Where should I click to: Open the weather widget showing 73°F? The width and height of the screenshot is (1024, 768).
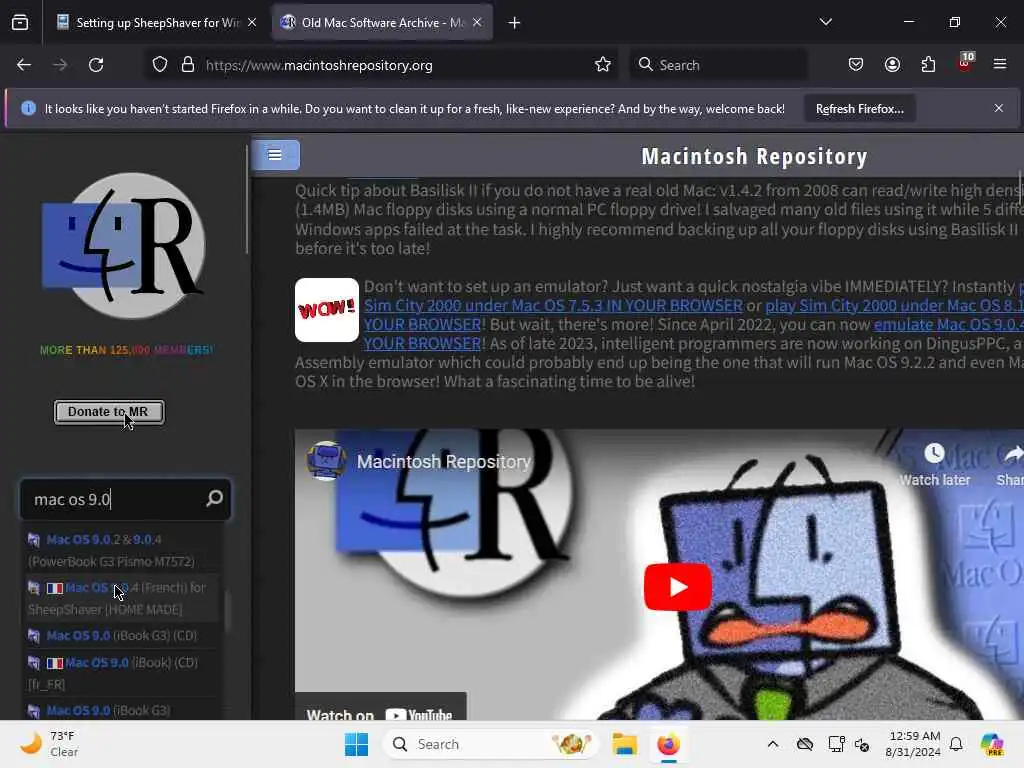pos(49,744)
